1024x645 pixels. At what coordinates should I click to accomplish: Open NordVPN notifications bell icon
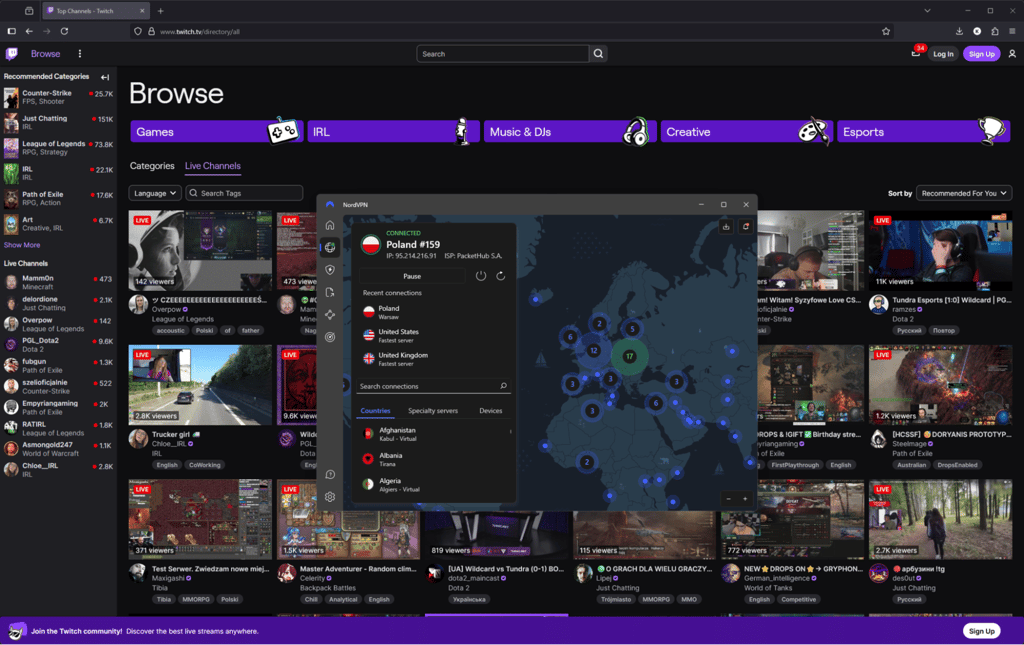[x=746, y=227]
